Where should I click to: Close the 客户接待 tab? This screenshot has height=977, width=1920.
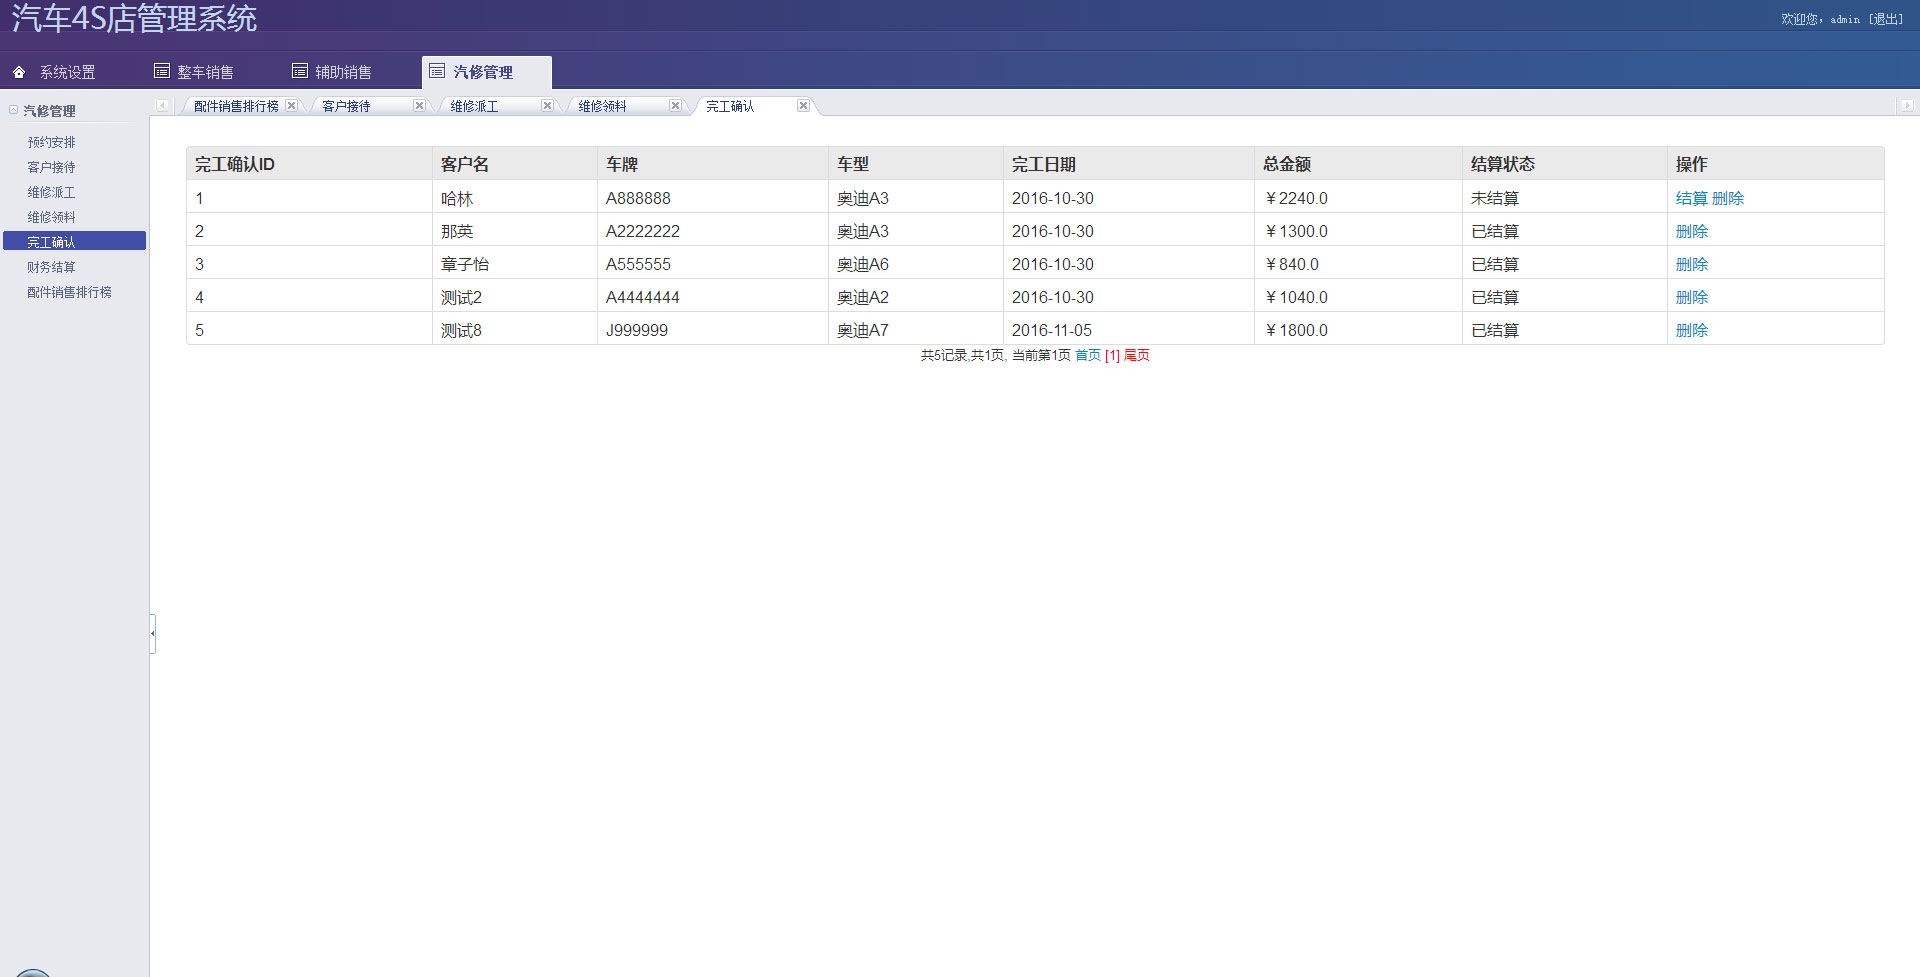point(419,106)
